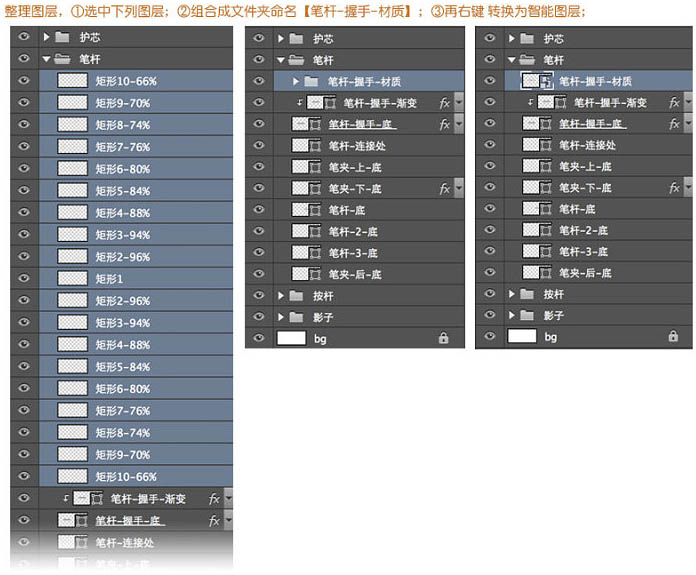Select the 矩形1 layer thumbnail

(x=72, y=278)
